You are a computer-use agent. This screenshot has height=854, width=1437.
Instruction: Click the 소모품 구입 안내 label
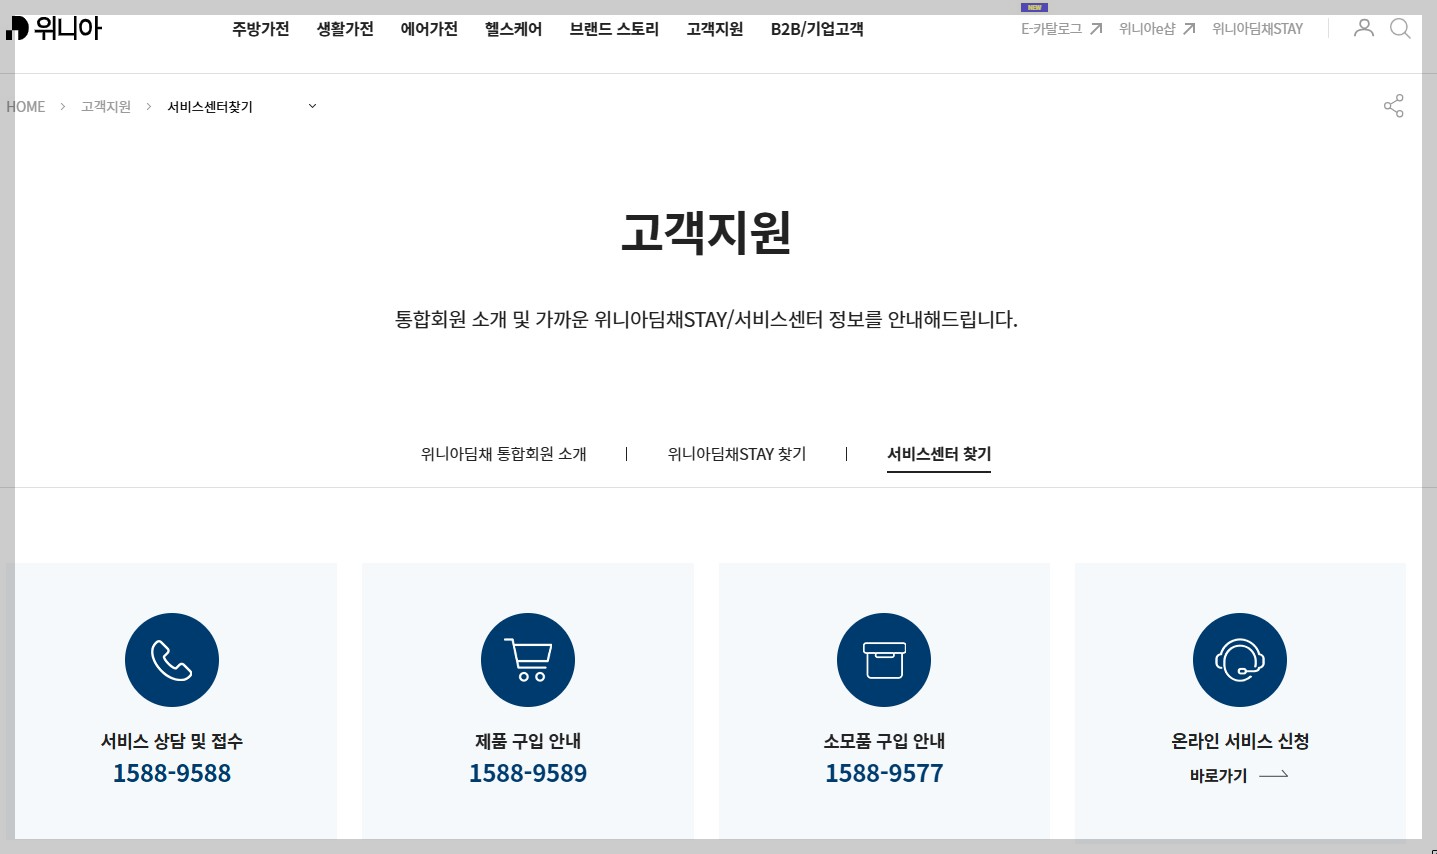(884, 741)
